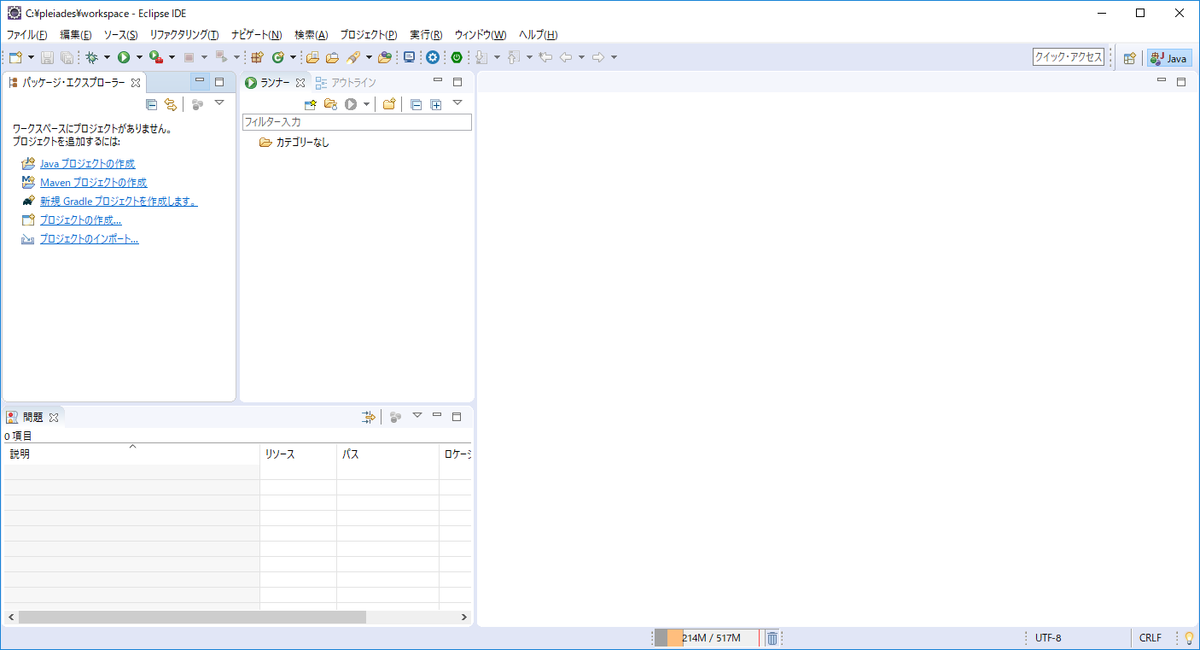Click the New Java Package icon
1200x650 pixels.
coord(256,57)
